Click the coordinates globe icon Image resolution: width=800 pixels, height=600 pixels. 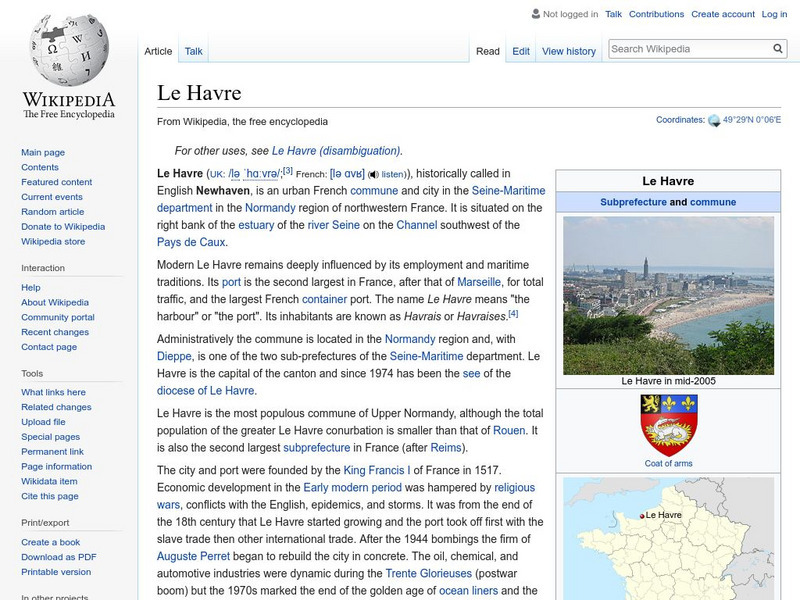tap(714, 120)
